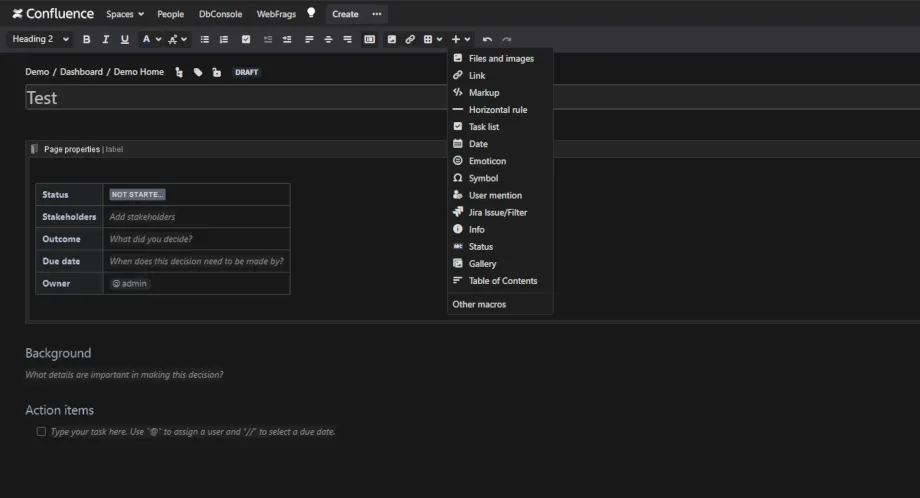Screen dimensions: 920x498
Task: Expand the text color dropdown arrow
Action: (158, 39)
